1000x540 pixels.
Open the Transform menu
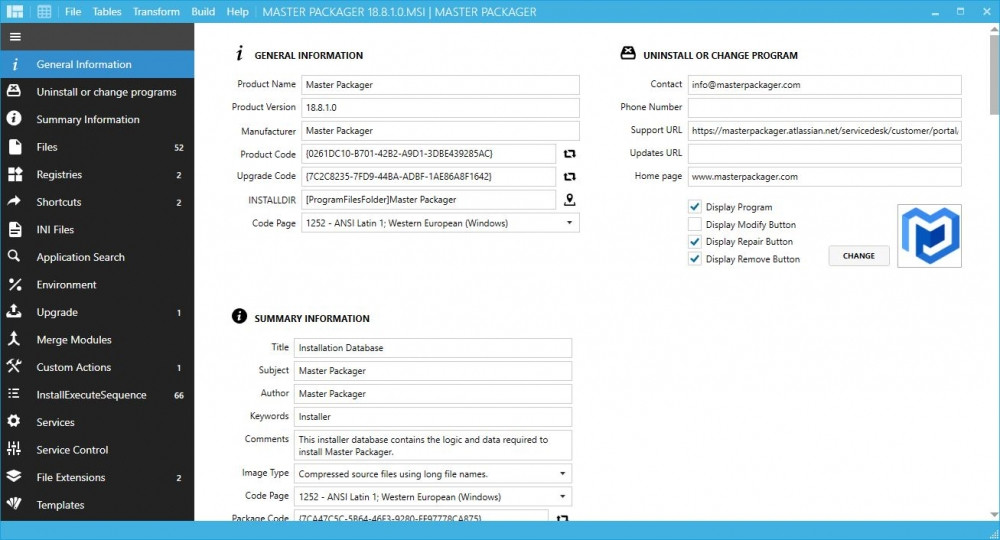[156, 11]
